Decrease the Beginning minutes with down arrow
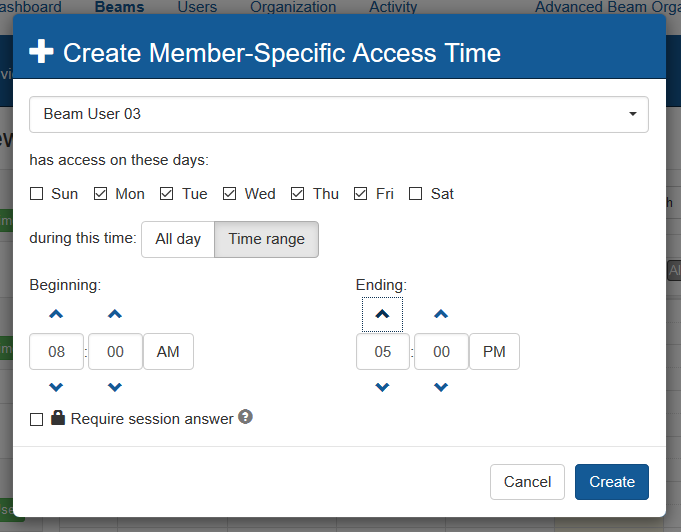681x532 pixels. coord(115,387)
